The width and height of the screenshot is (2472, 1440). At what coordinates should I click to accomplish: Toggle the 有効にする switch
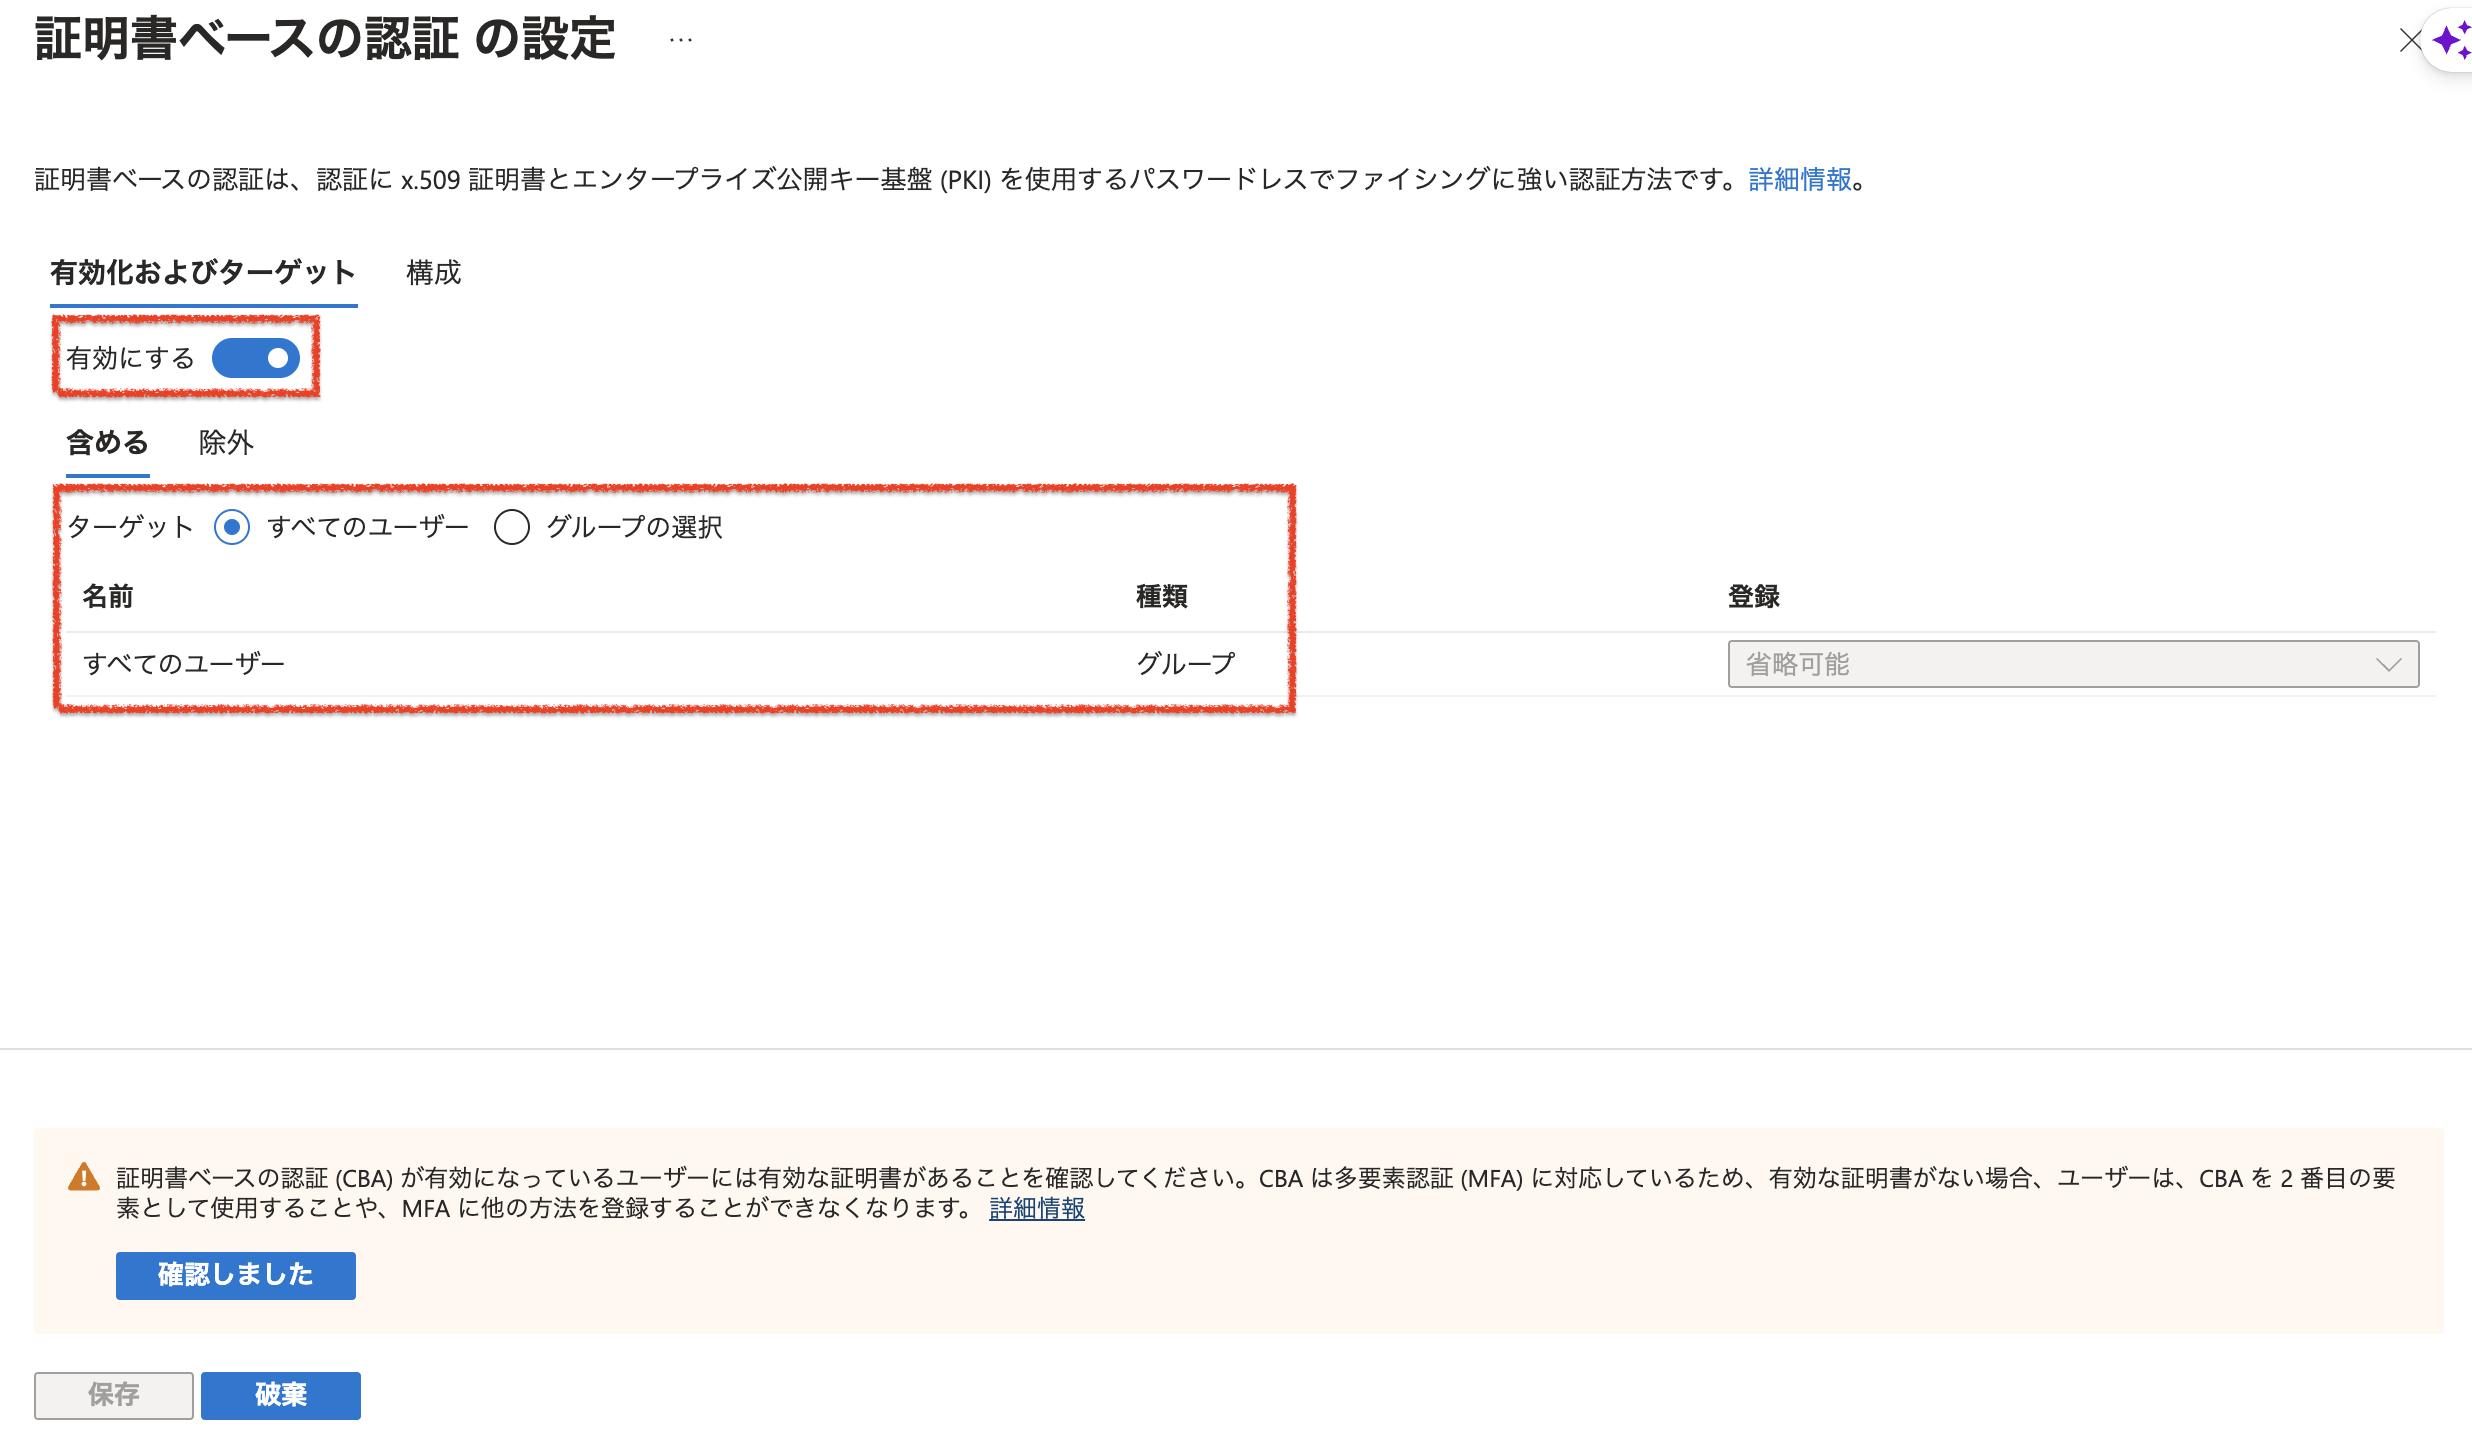click(256, 358)
